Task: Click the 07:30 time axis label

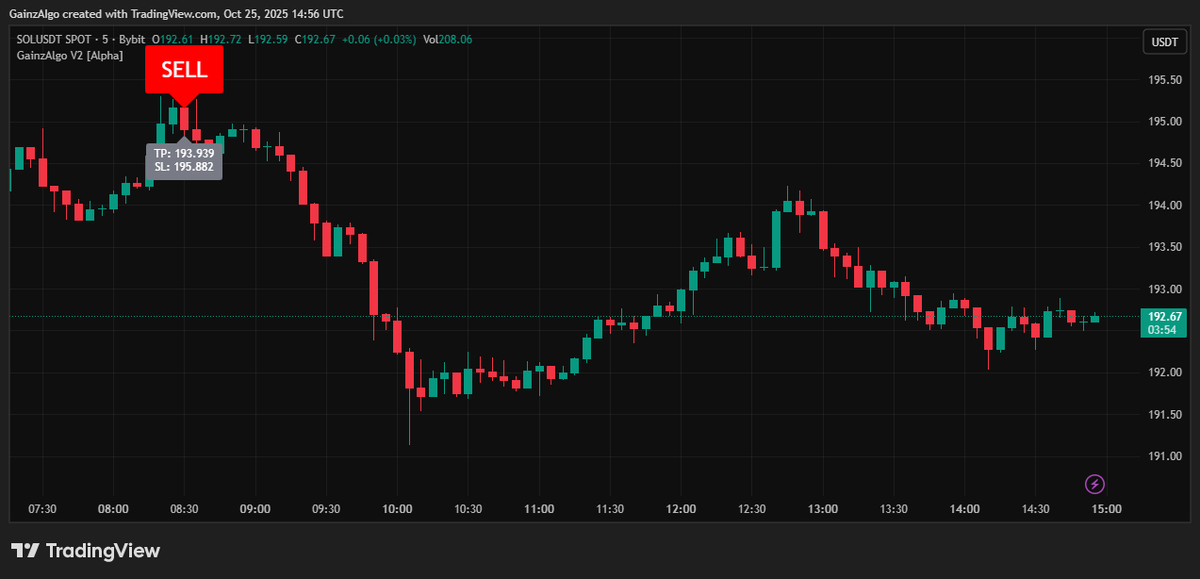Action: 43,509
